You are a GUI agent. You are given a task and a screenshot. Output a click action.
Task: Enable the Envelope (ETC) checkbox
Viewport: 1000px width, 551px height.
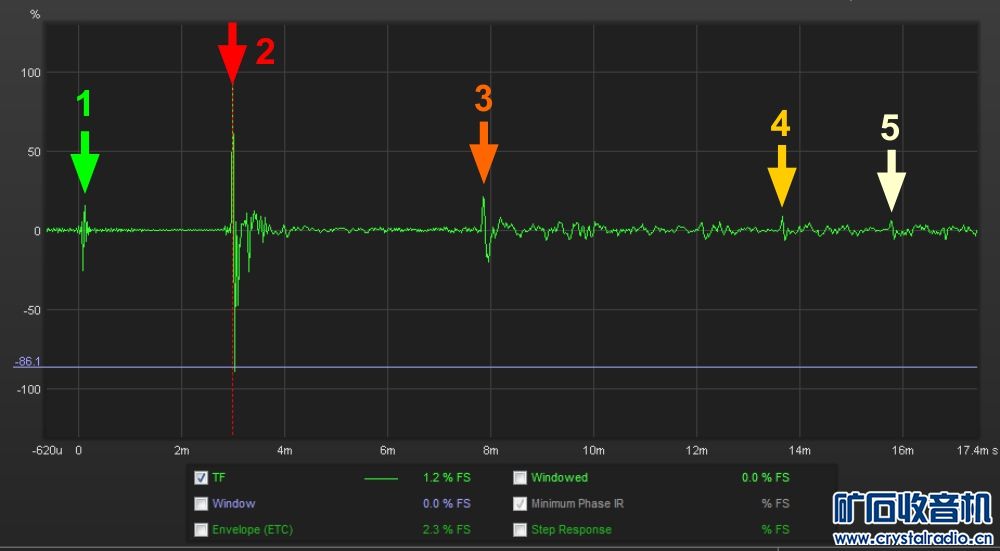[x=201, y=530]
